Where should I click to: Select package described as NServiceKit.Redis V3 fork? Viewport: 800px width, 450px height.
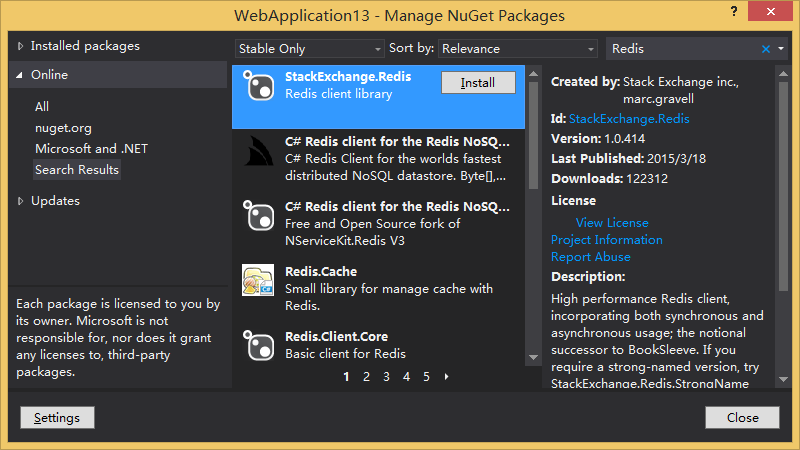coord(378,223)
